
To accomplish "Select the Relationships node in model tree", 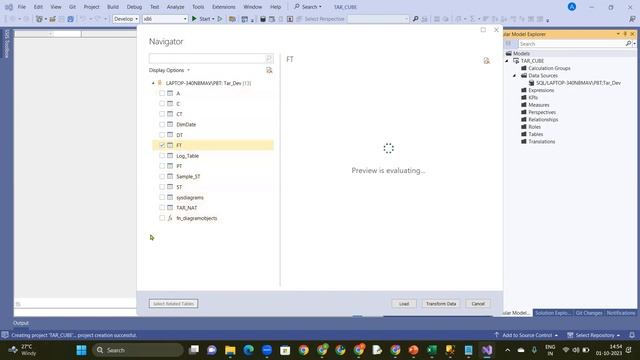I will (x=543, y=120).
